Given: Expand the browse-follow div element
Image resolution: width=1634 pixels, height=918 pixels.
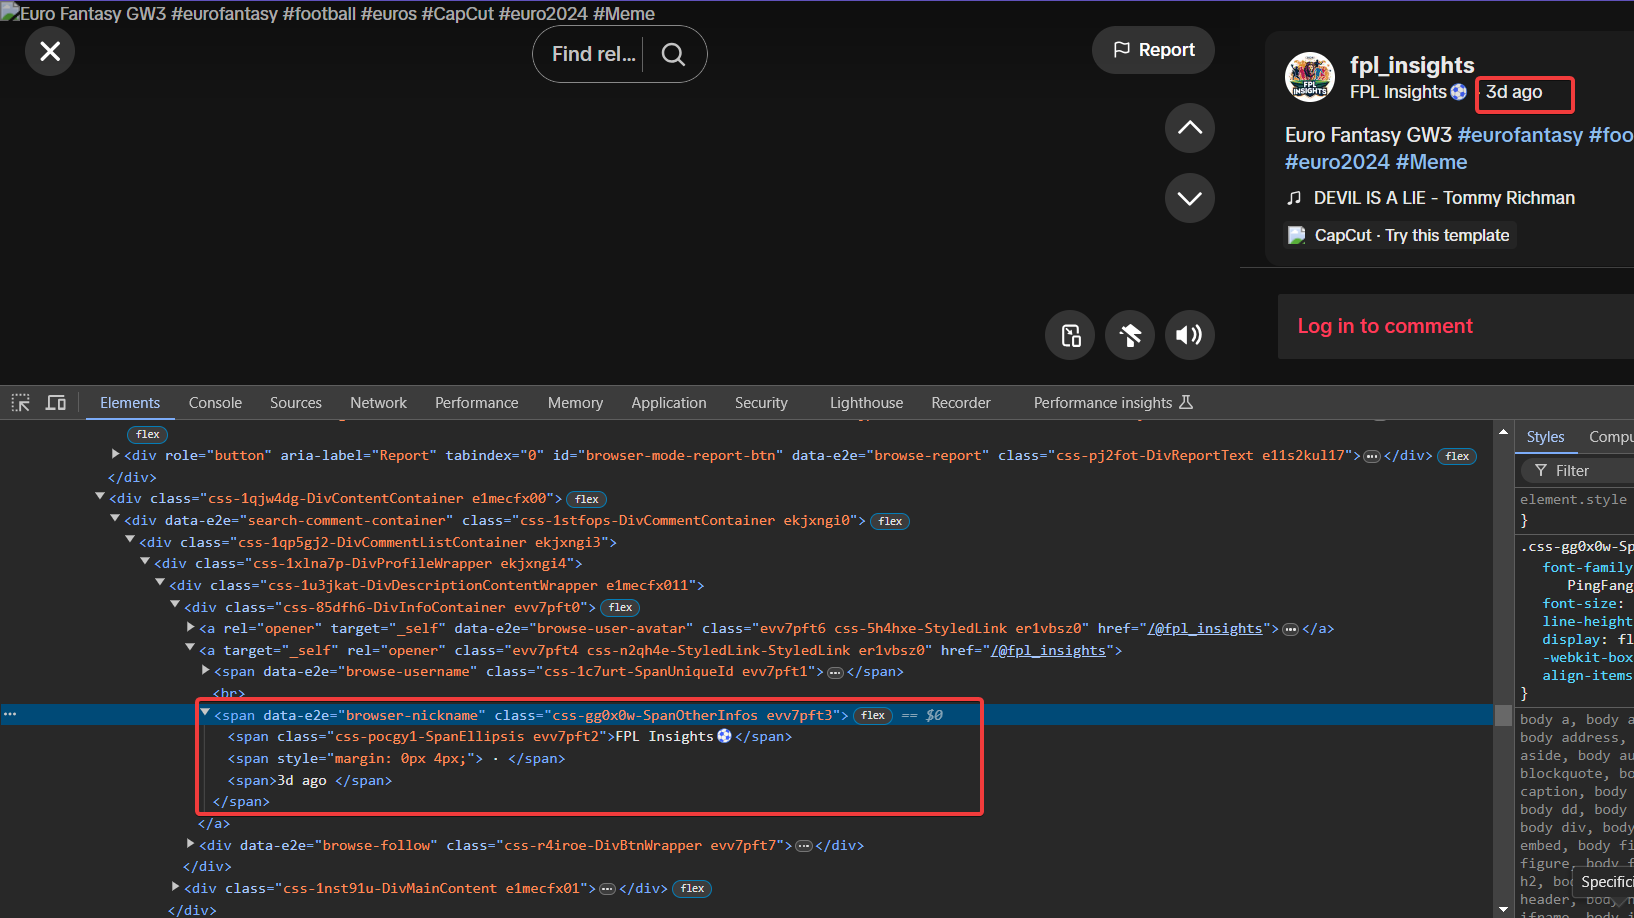Looking at the screenshot, I should (190, 845).
